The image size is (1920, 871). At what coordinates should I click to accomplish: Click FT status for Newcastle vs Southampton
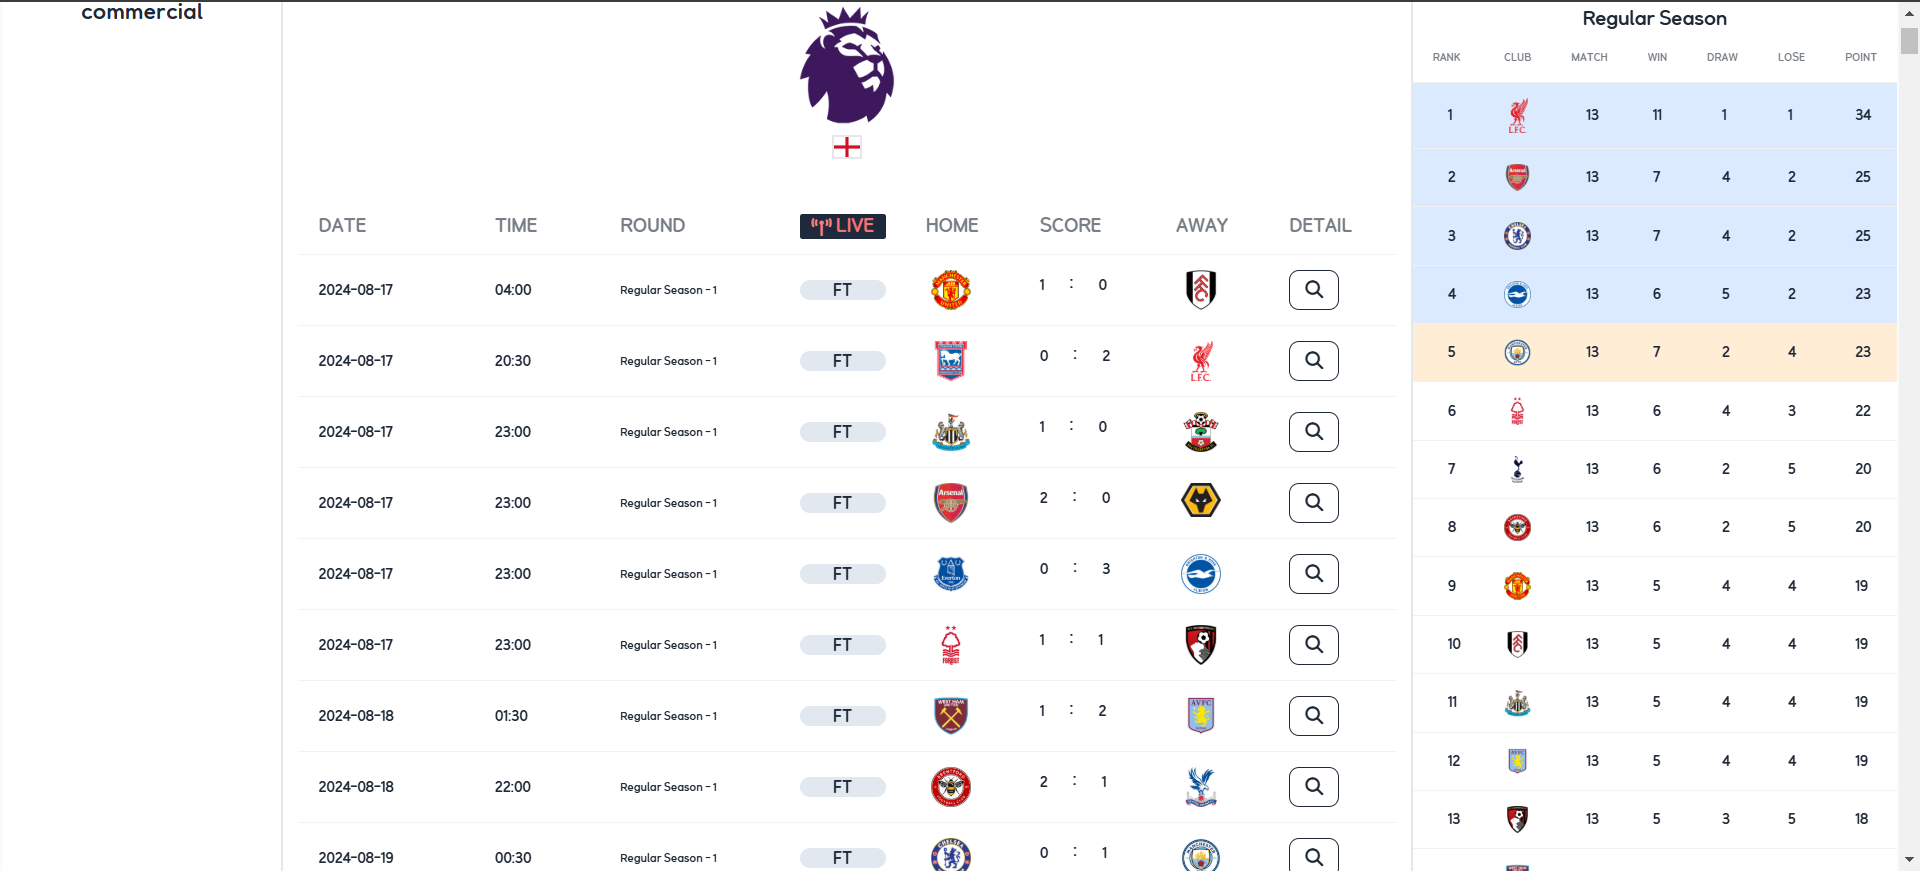coord(843,432)
